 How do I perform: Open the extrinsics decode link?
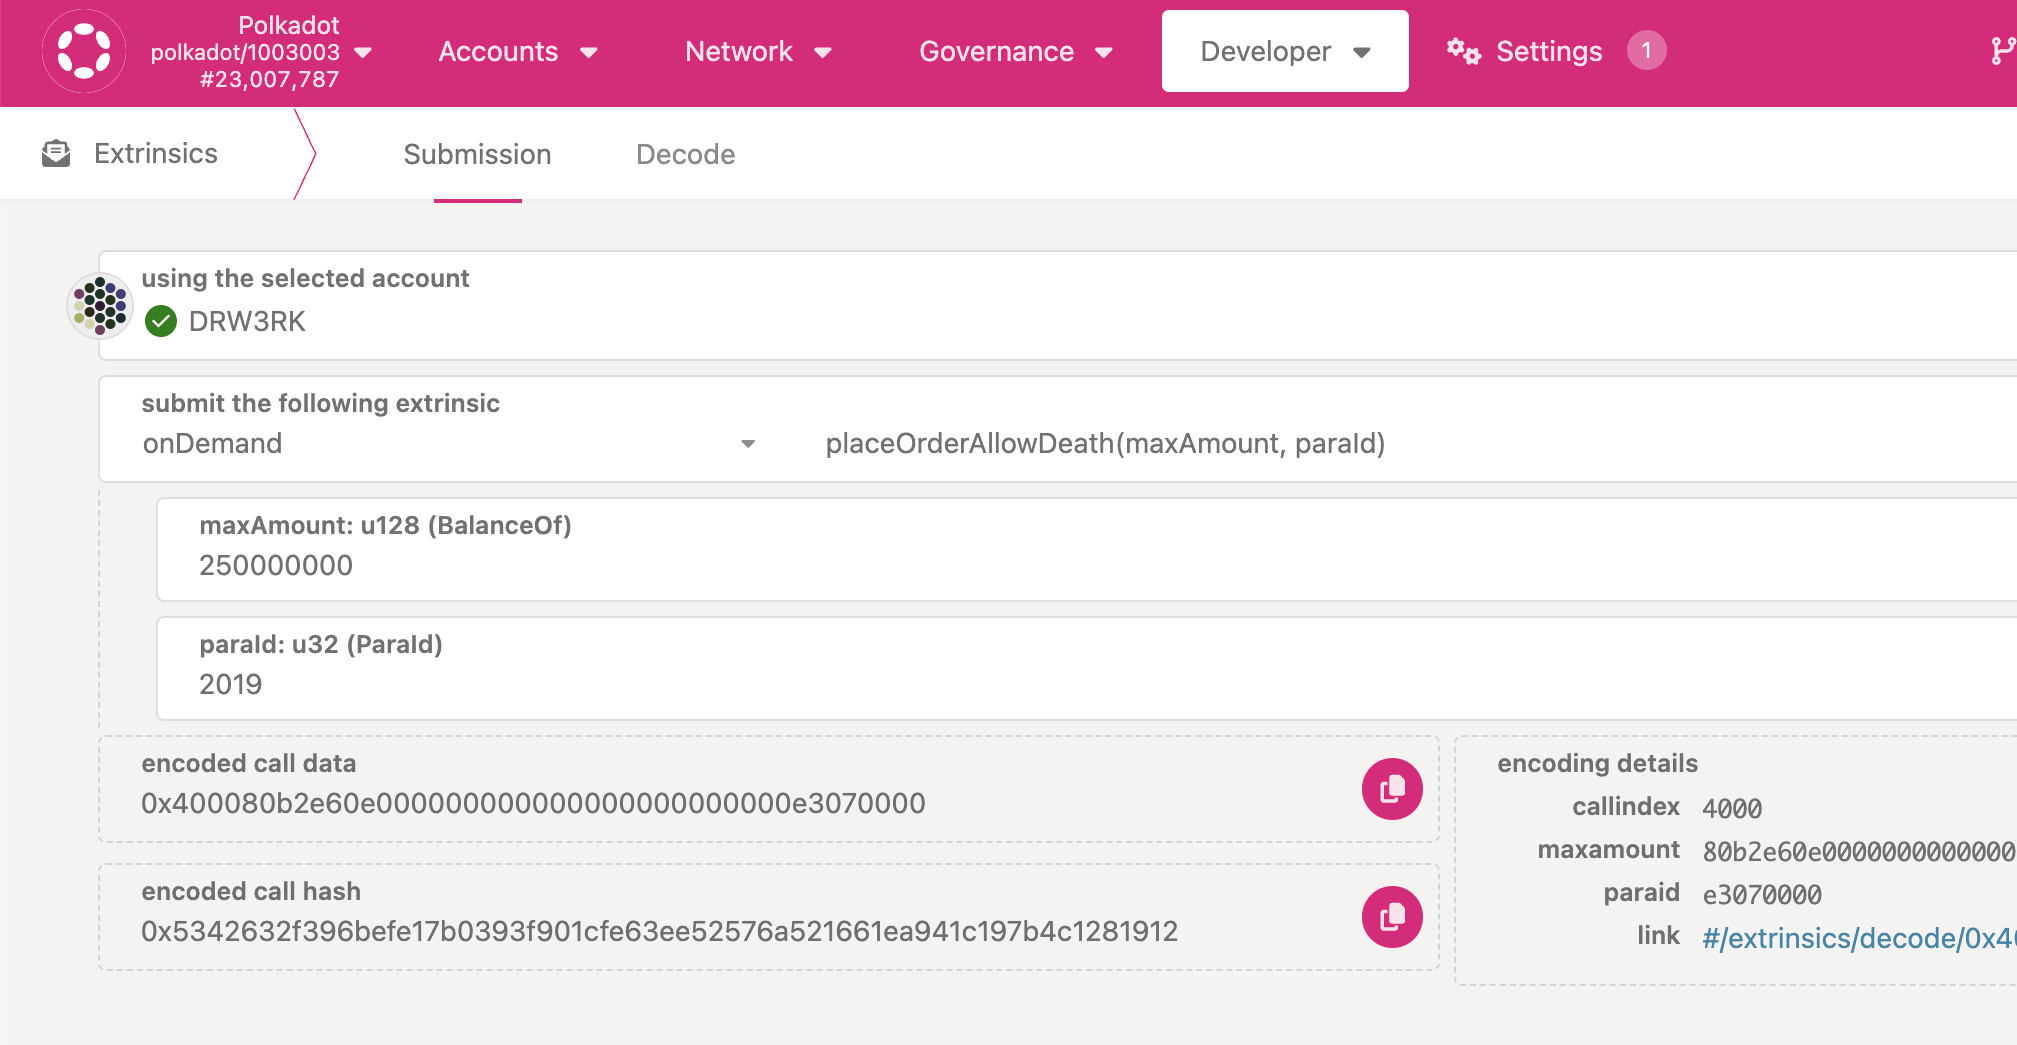pyautogui.click(x=1857, y=938)
